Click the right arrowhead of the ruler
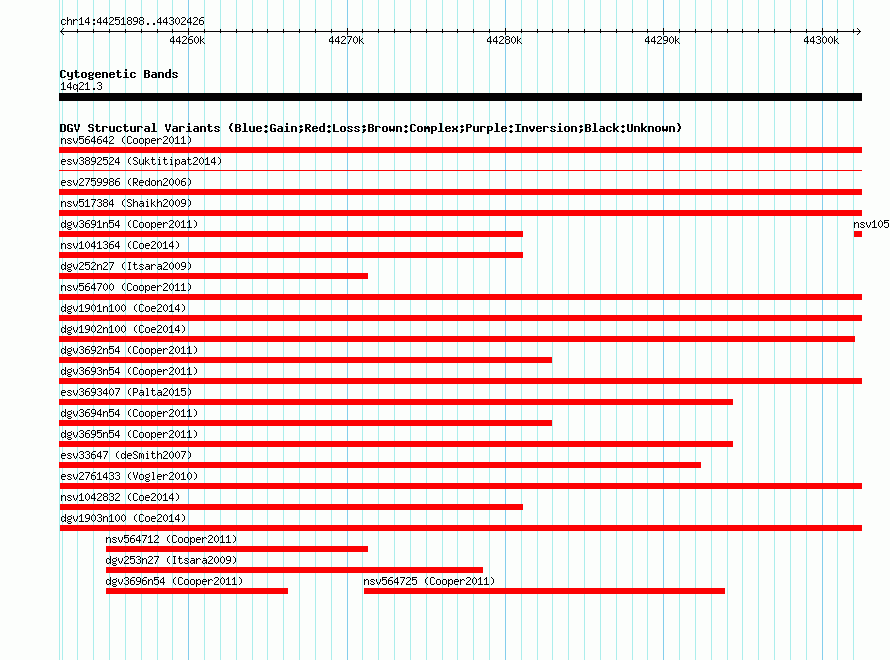The width and height of the screenshot is (890, 660). pos(858,31)
